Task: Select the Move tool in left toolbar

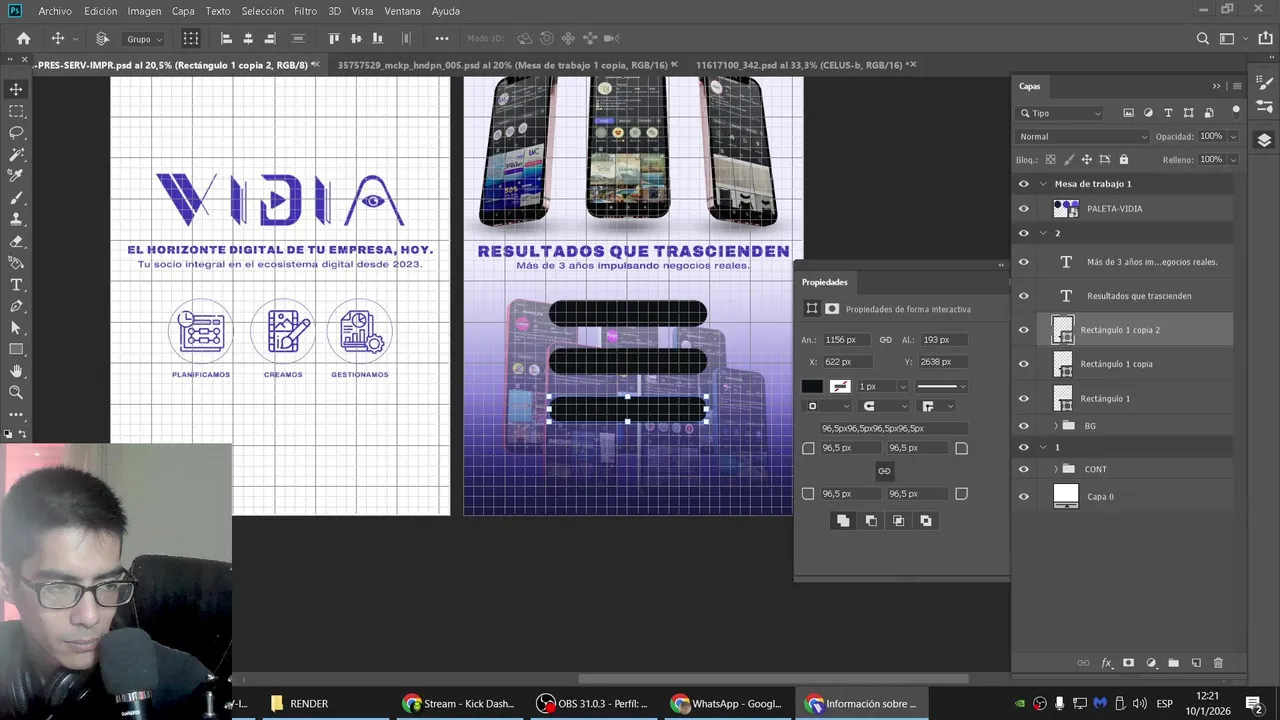Action: [x=16, y=89]
